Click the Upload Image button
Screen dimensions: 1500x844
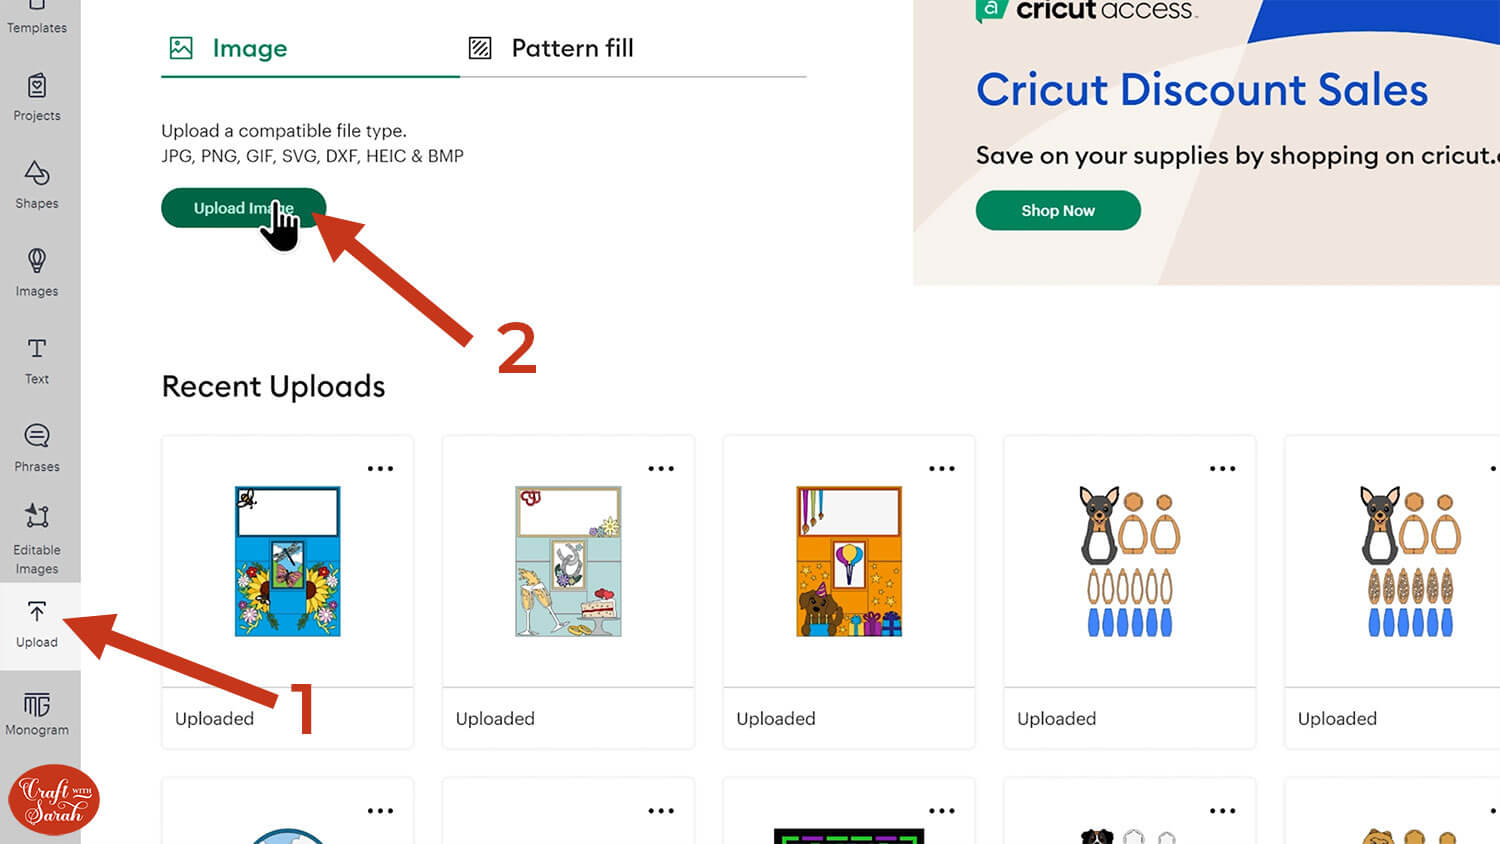point(243,208)
